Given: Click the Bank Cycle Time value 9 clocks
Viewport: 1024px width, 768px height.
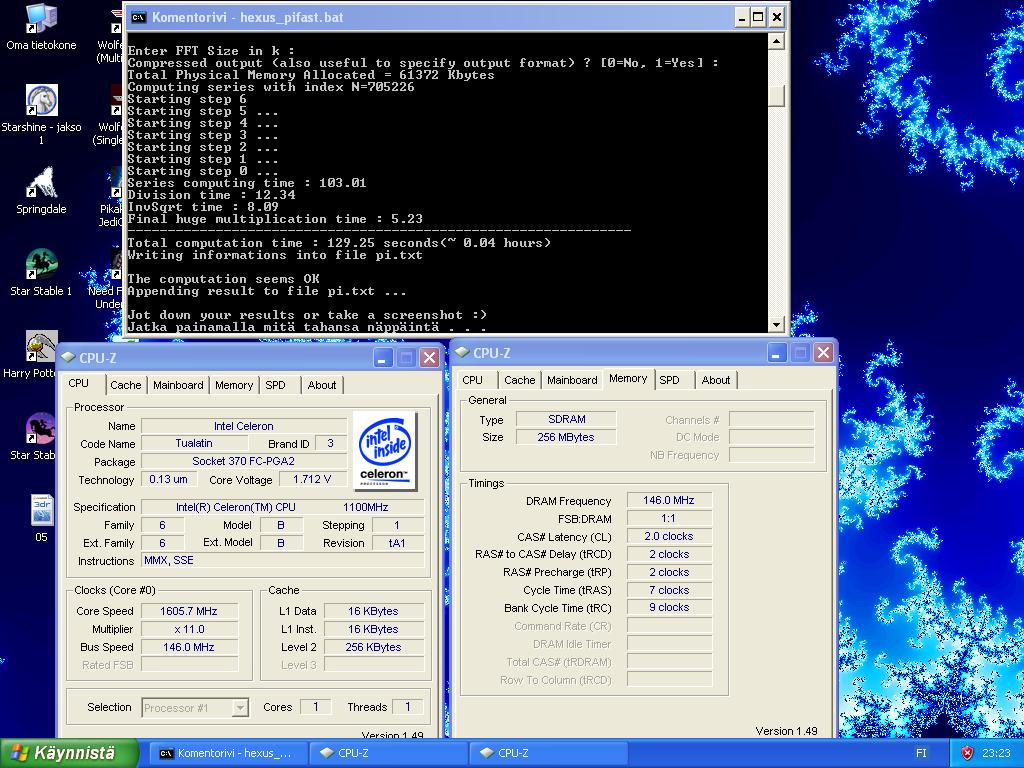Looking at the screenshot, I should pos(669,607).
